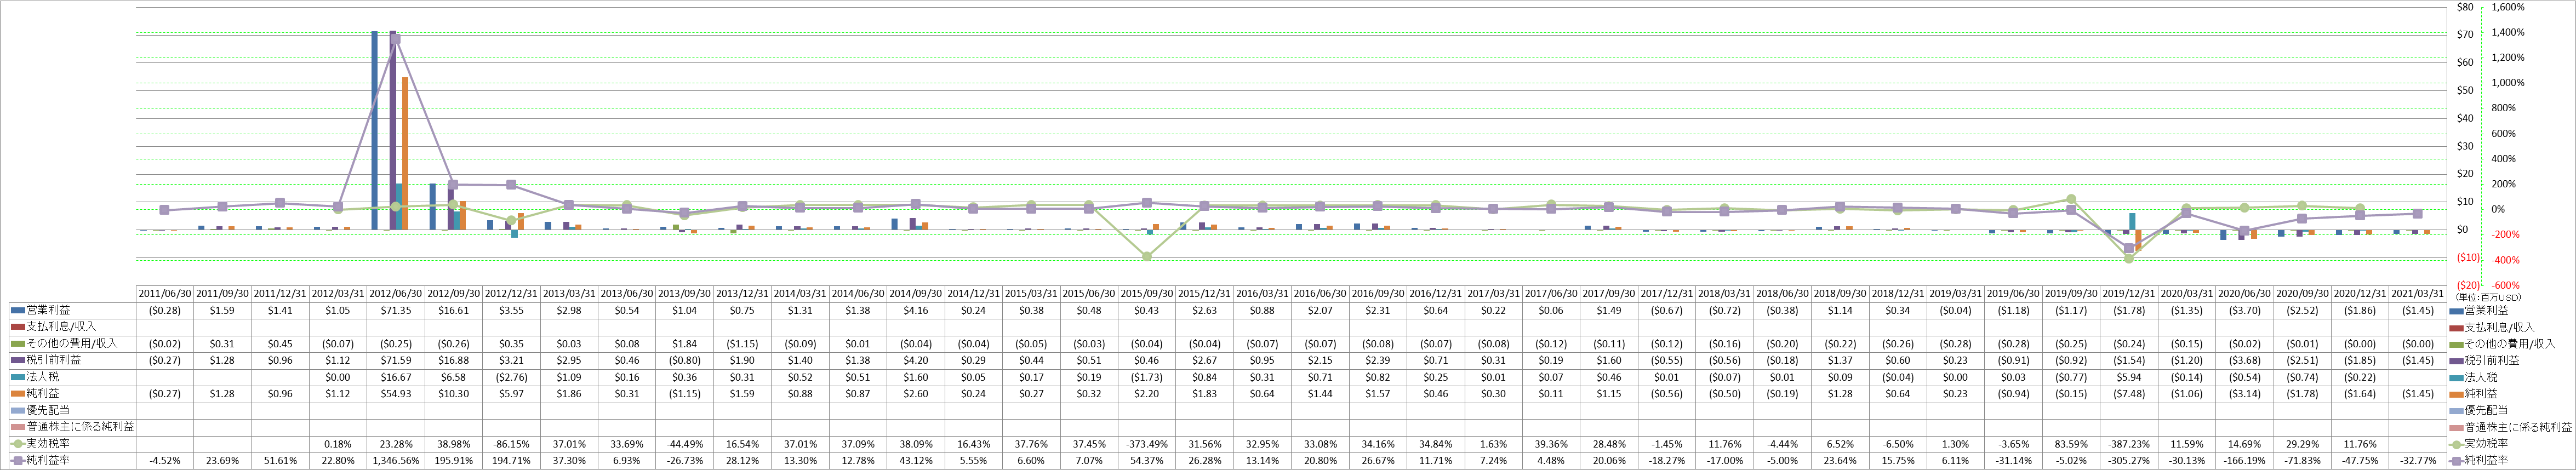Click the 83.59% effective tax rate cell
2576x470 pixels.
pos(2070,444)
